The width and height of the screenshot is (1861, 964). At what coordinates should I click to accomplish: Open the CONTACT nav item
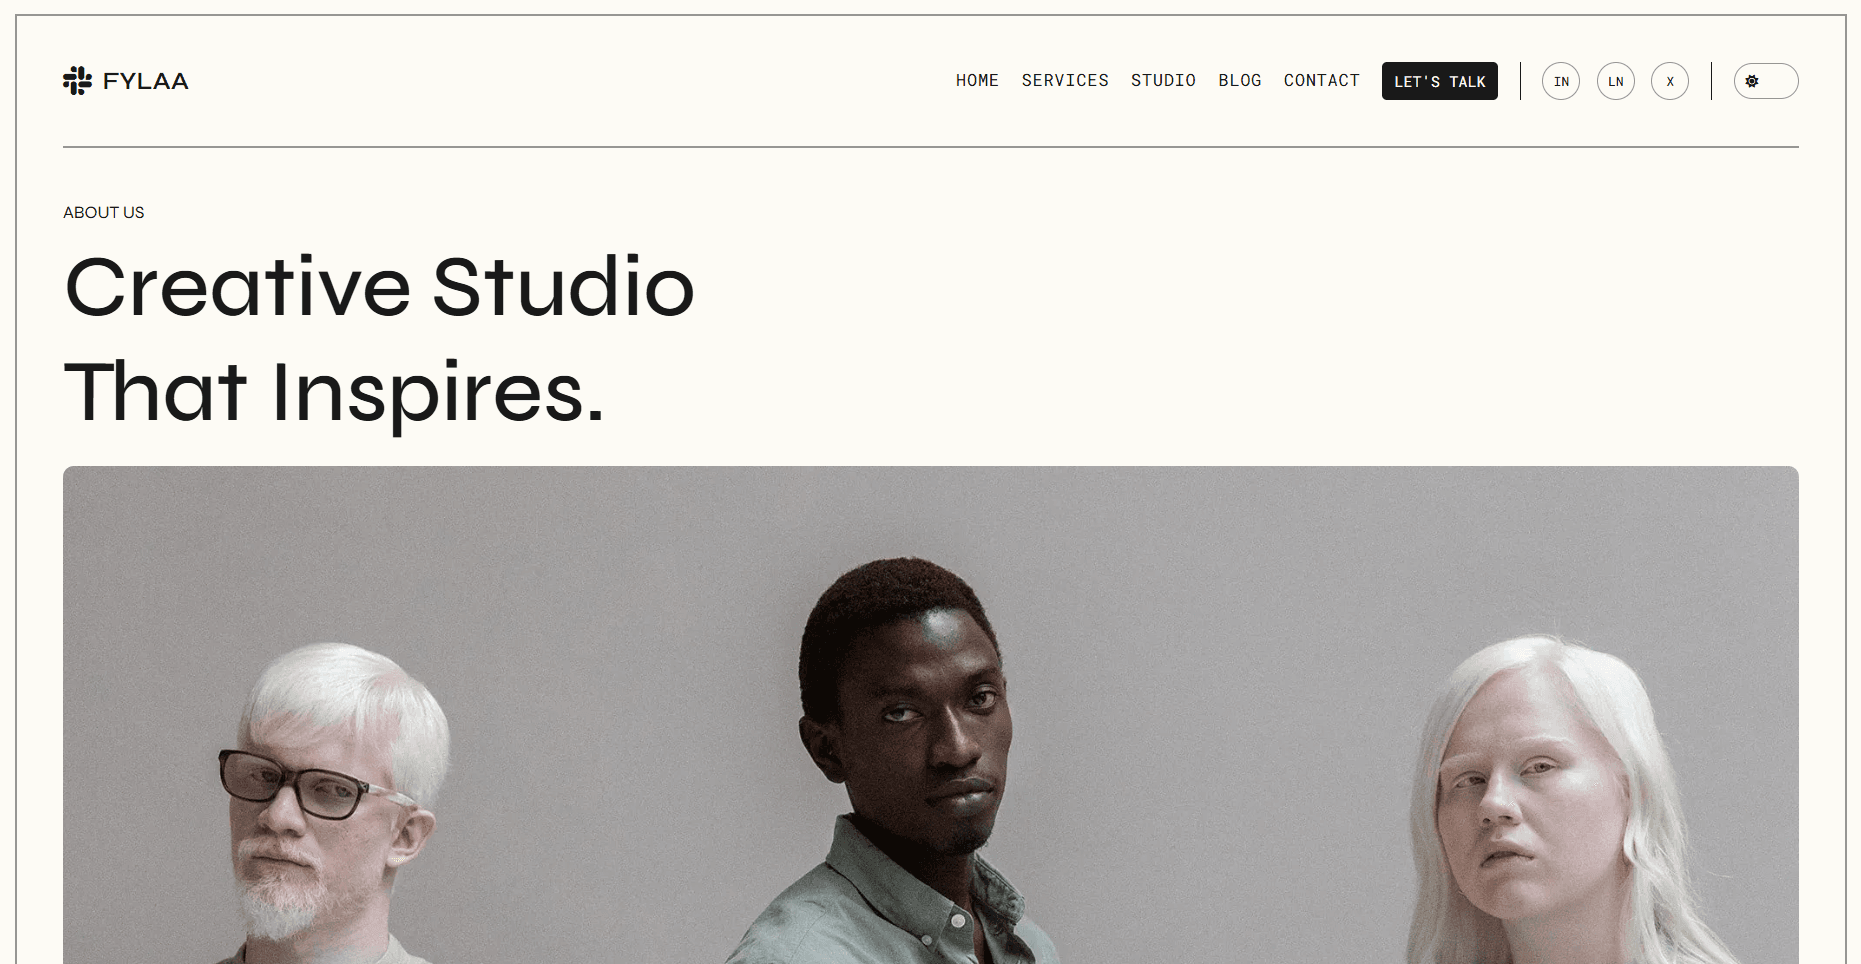[1322, 80]
